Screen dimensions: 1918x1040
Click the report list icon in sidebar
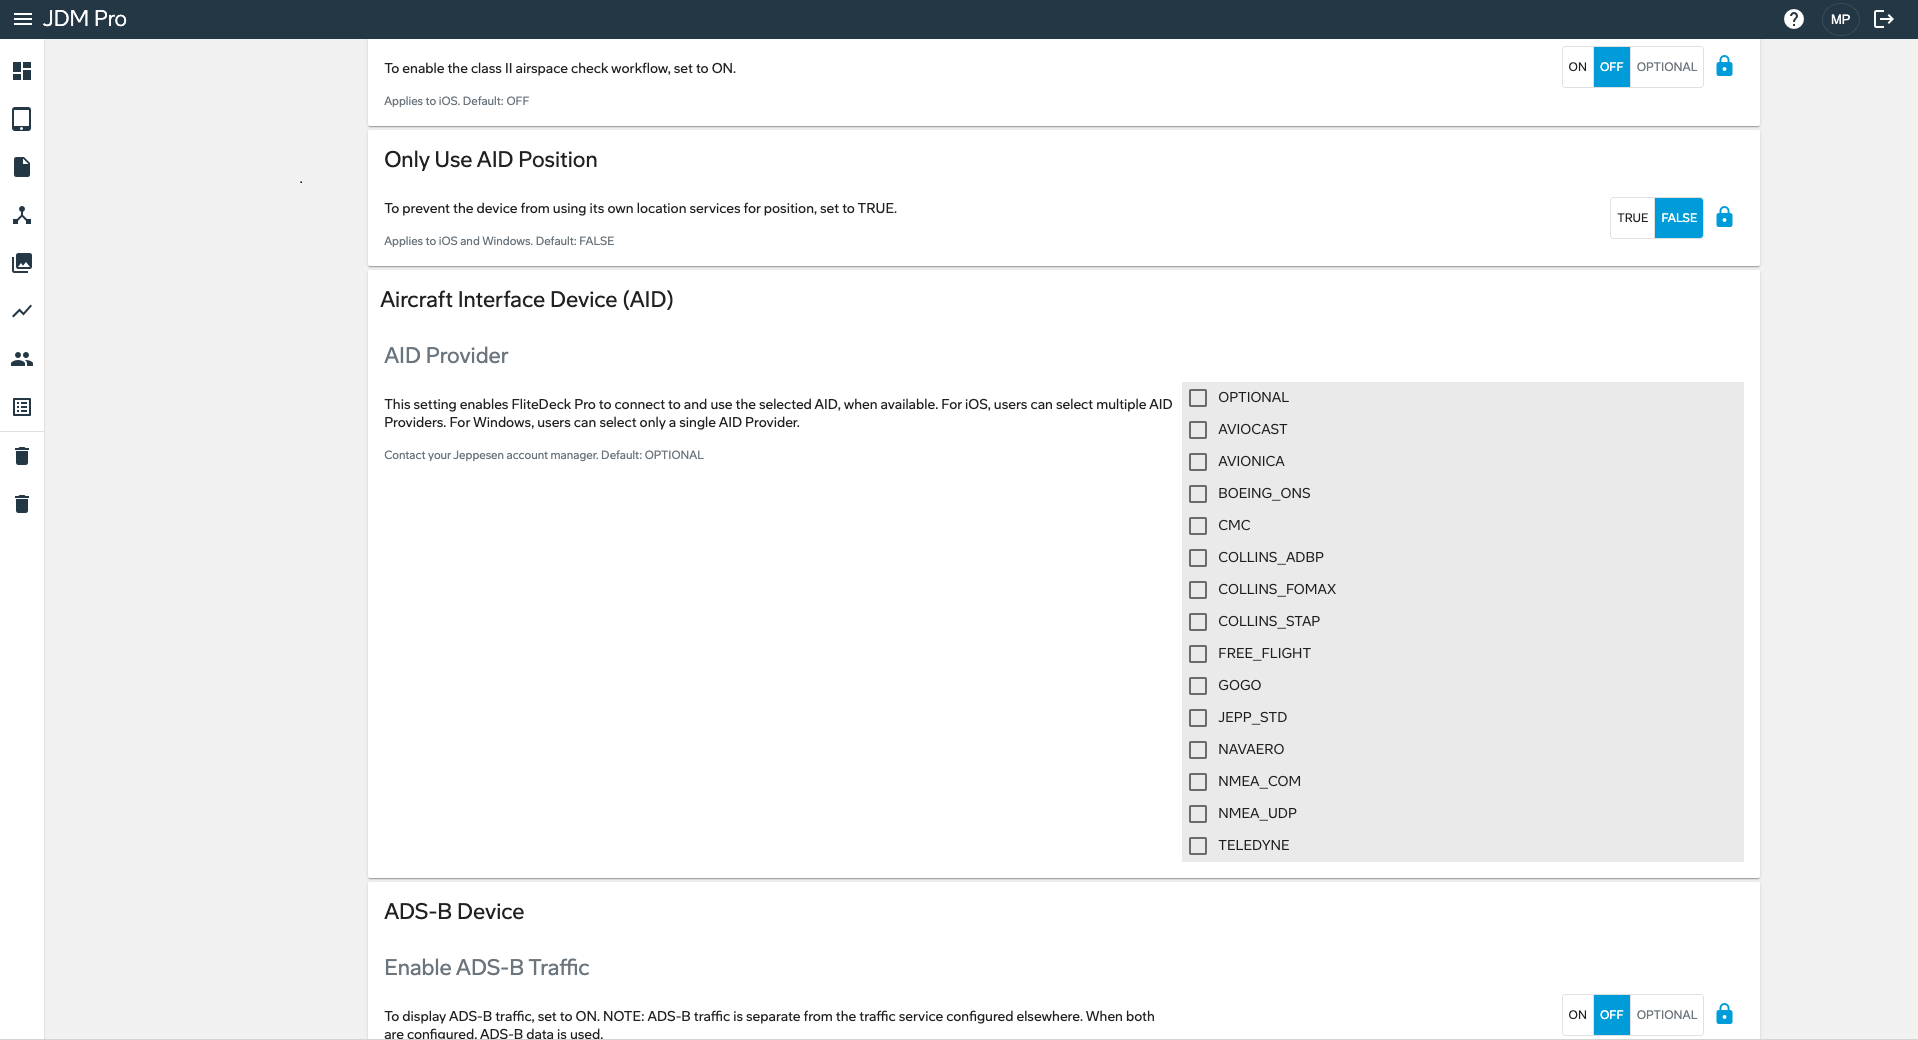point(21,407)
